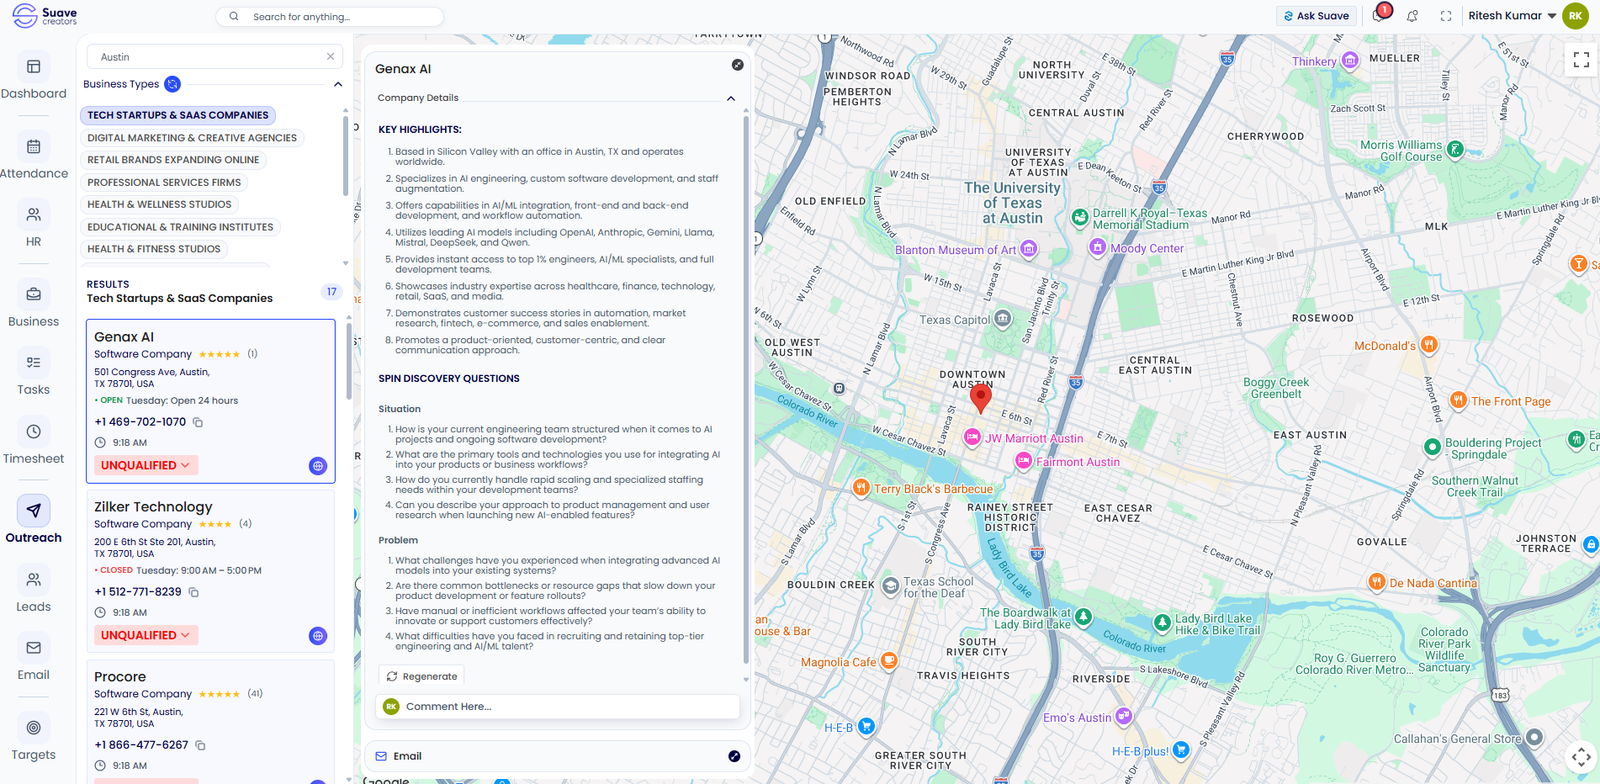
Task: Click the Thinkery map marker
Action: (x=1350, y=61)
